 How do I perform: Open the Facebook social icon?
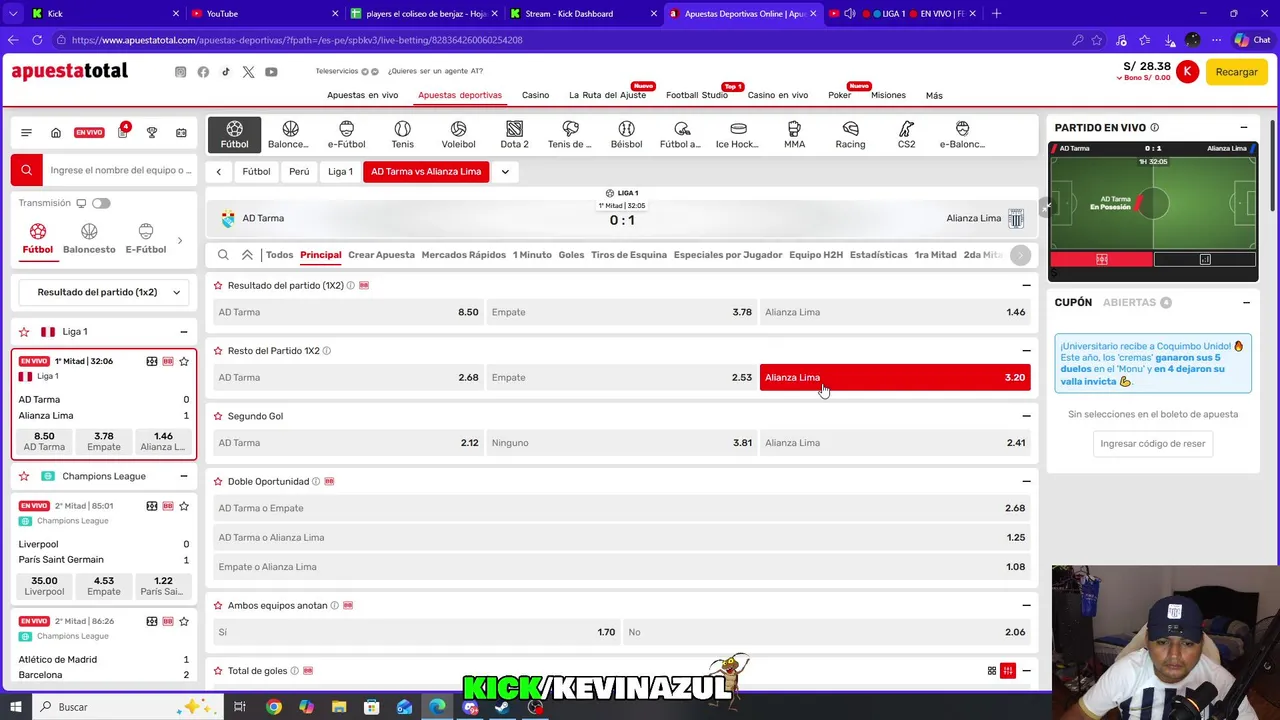203,72
